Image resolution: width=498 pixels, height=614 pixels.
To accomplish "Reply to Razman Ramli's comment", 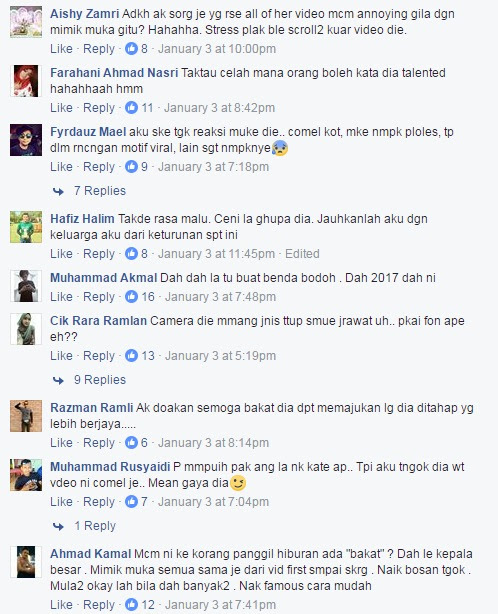I will pyautogui.click(x=99, y=442).
